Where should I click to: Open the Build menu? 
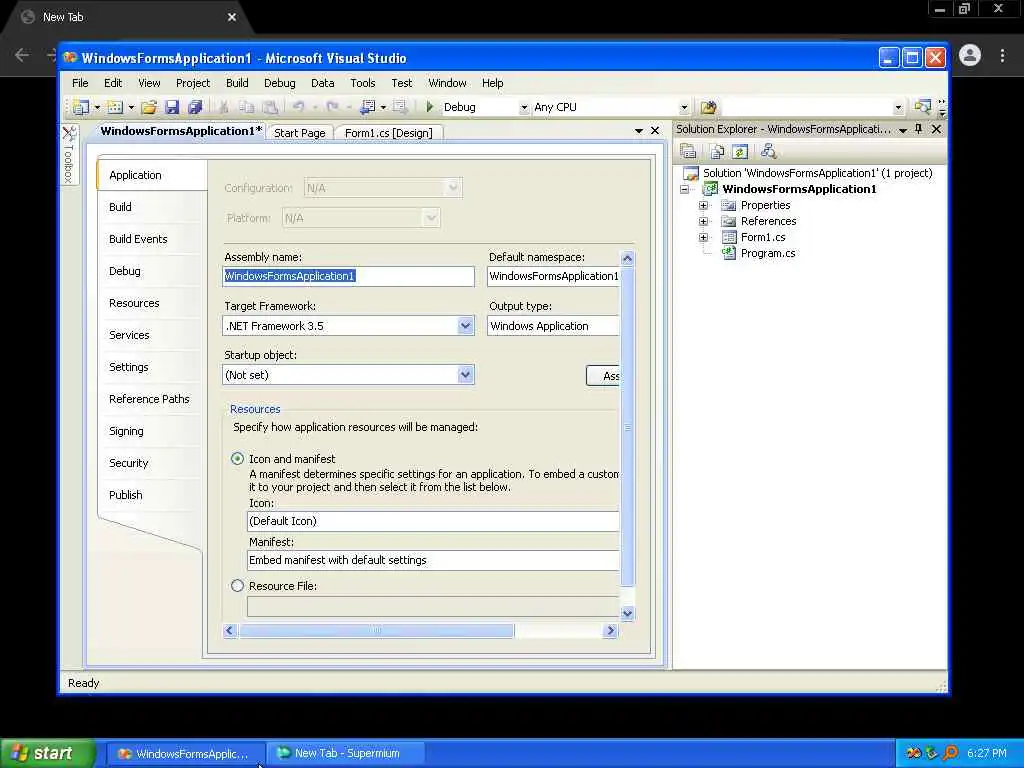click(237, 83)
